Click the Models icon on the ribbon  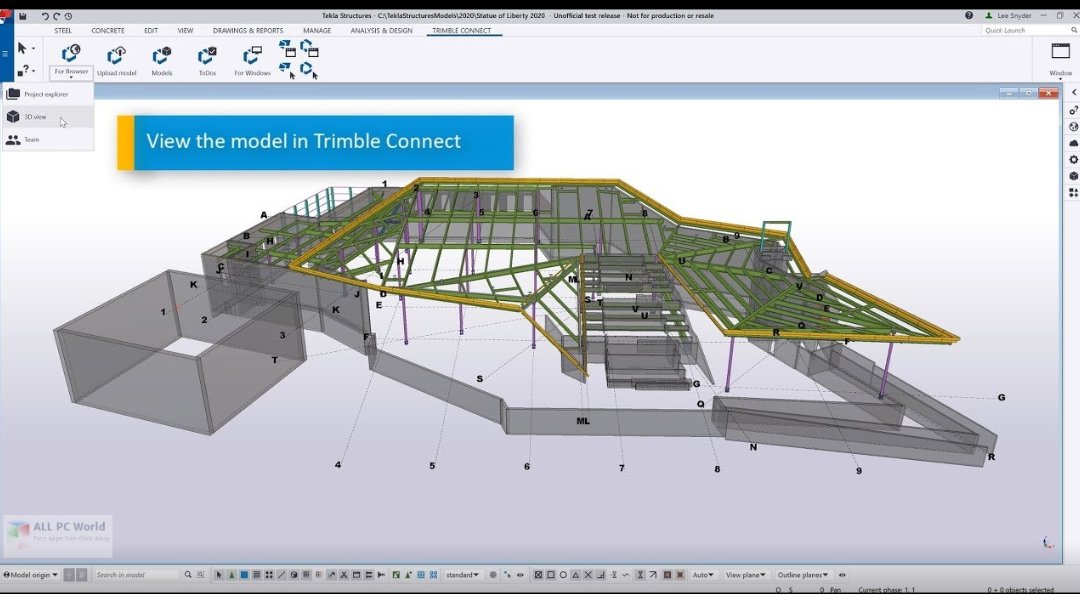pyautogui.click(x=161, y=58)
